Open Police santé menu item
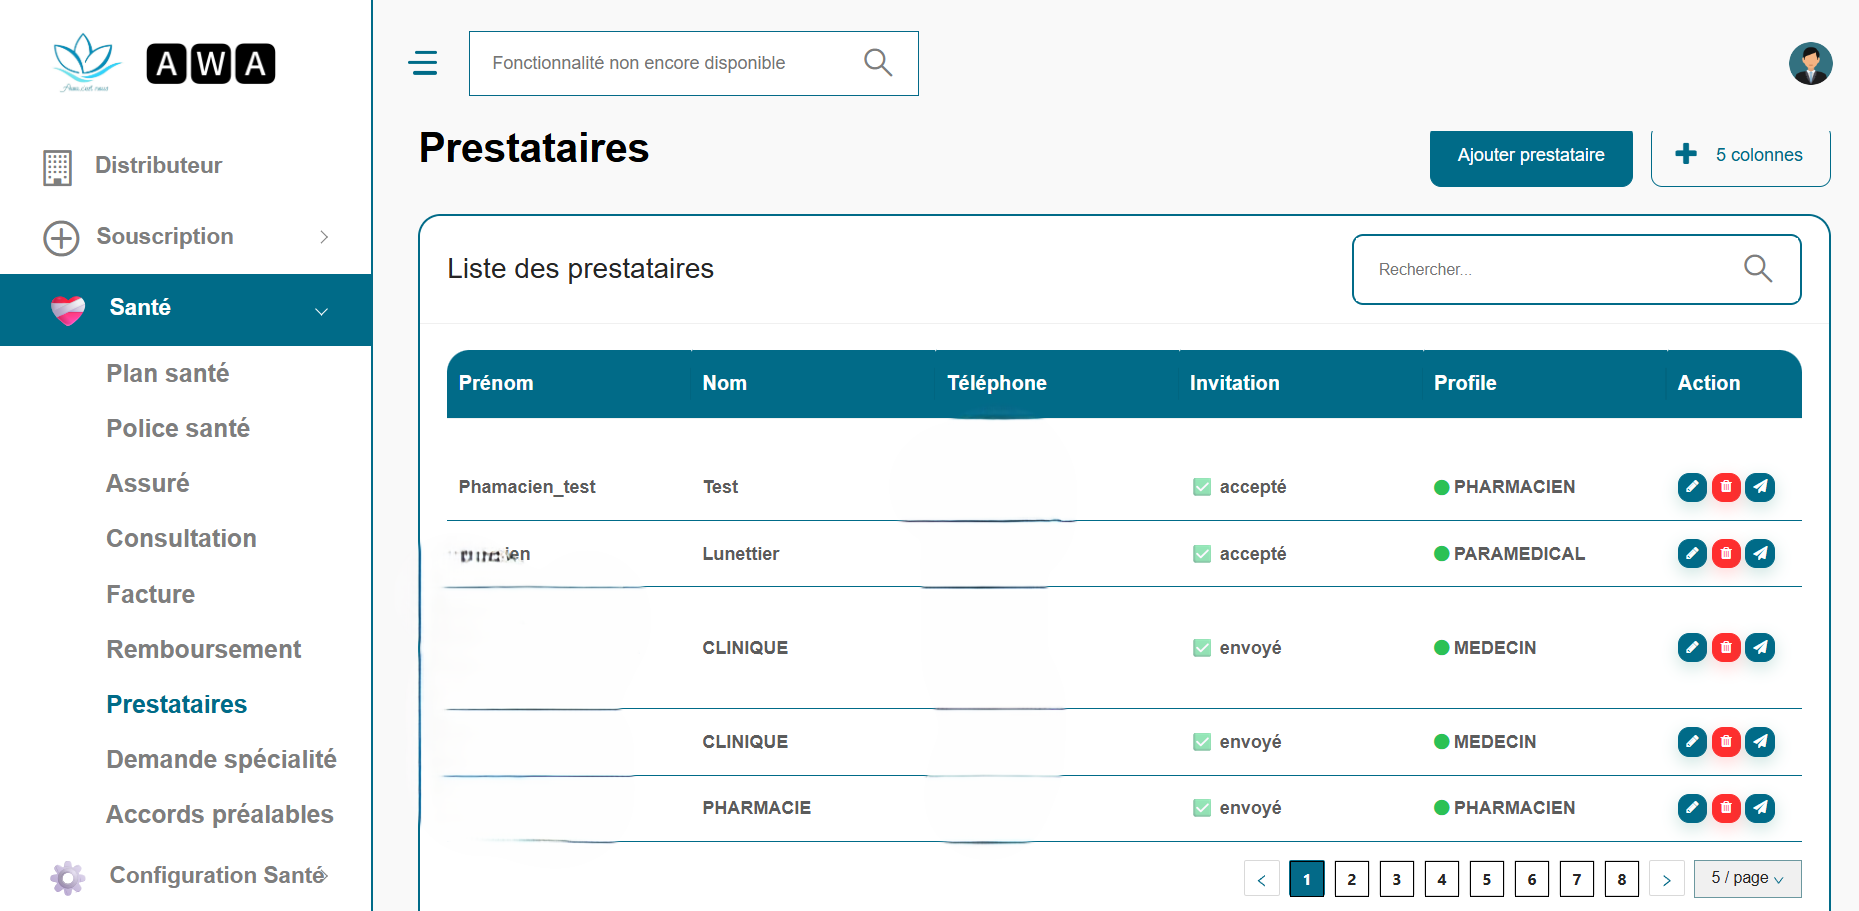The width and height of the screenshot is (1859, 911). coord(178,428)
